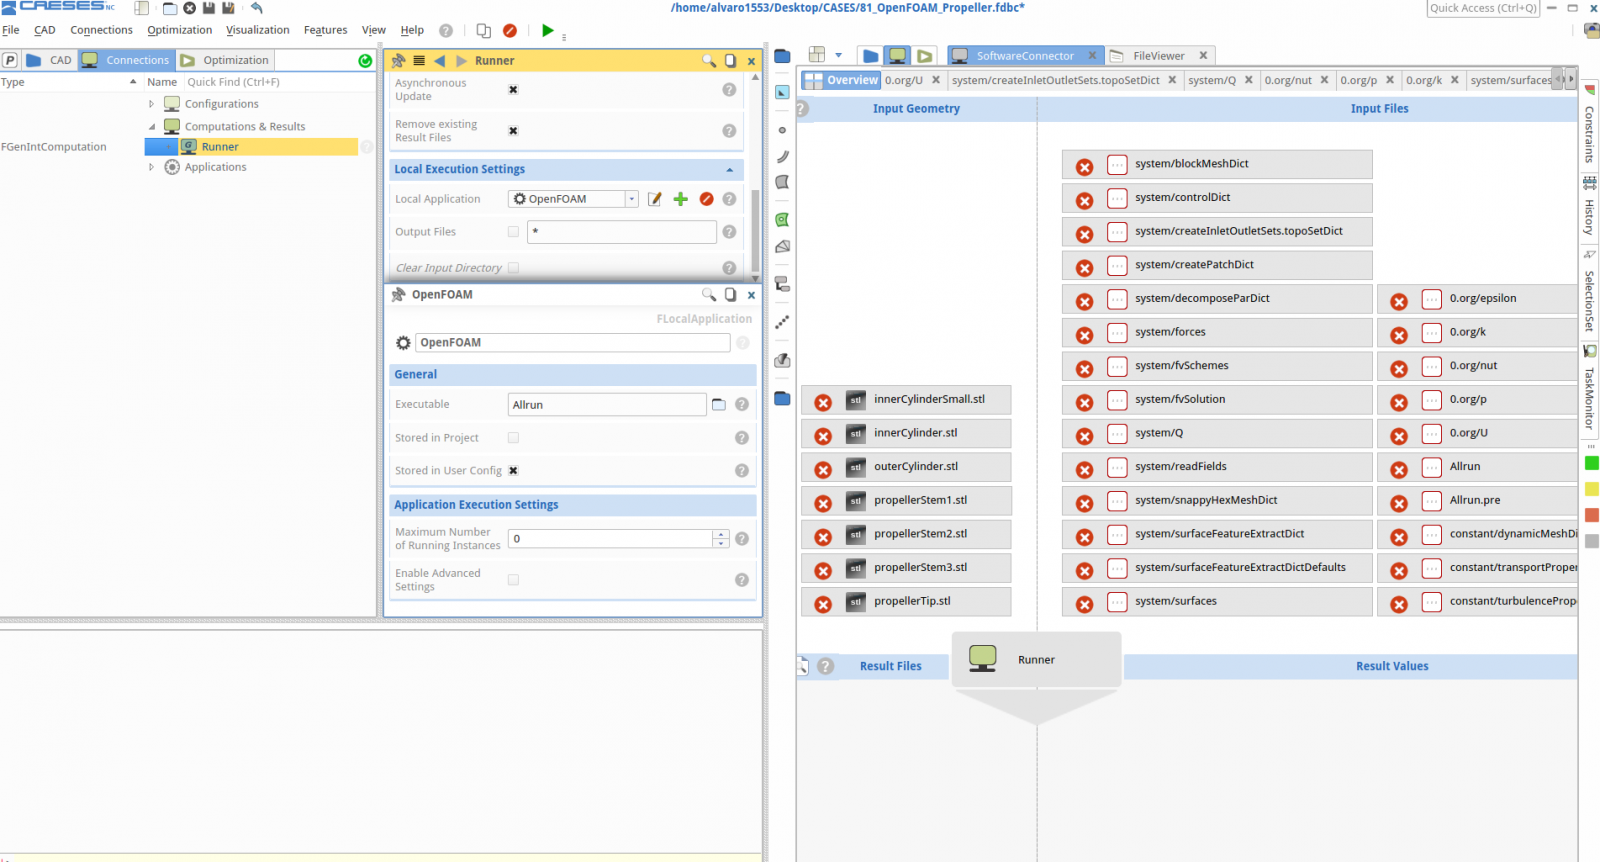This screenshot has height=862, width=1600.
Task: Open the FileViewer tab
Action: pos(1159,56)
